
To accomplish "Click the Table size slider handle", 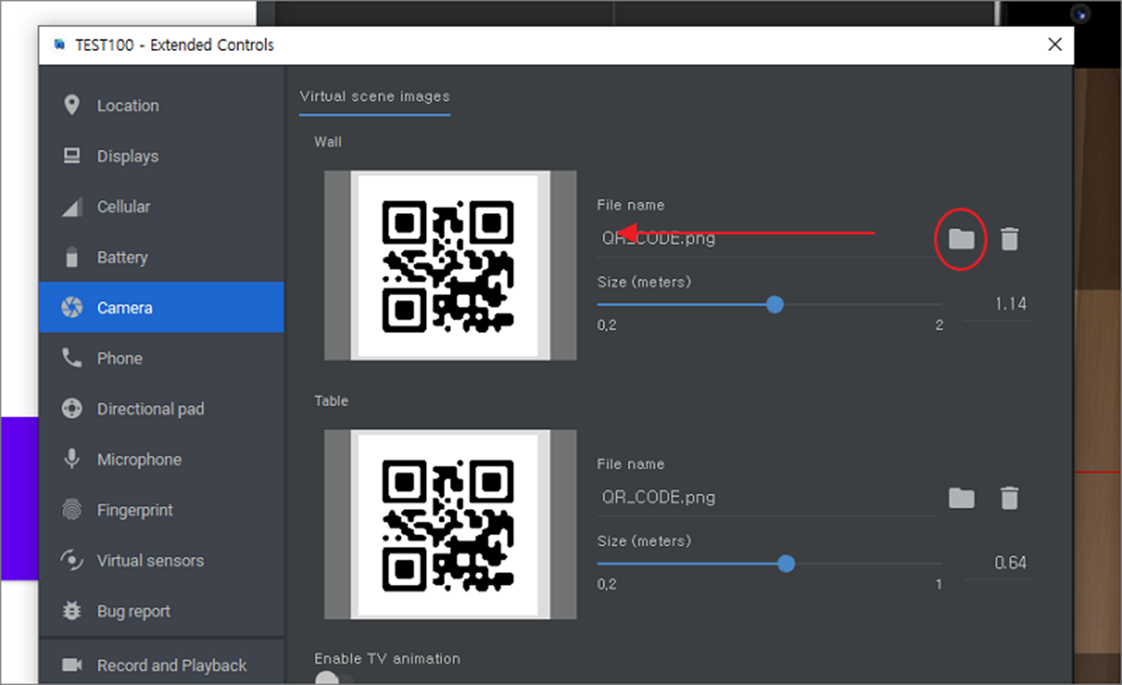I will [x=786, y=564].
